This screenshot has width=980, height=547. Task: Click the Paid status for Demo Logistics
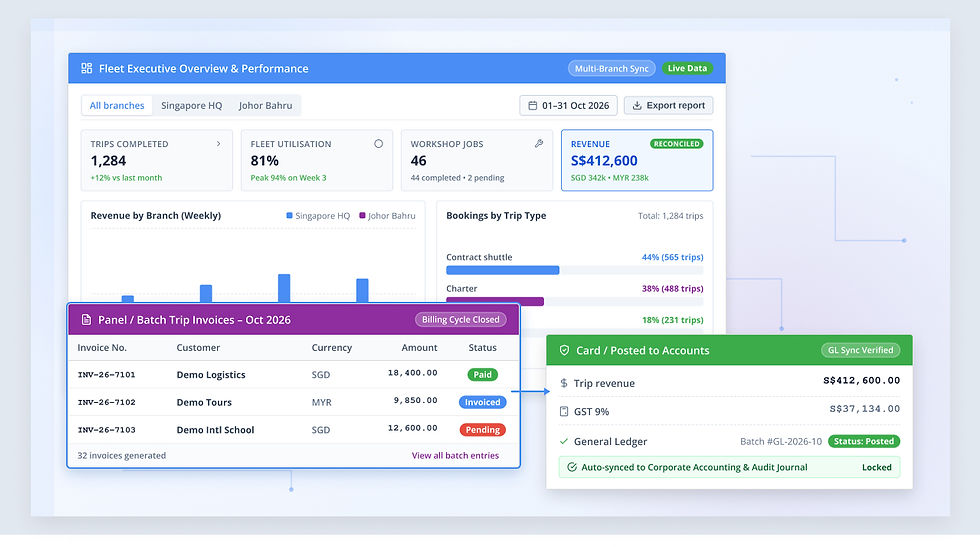click(x=482, y=374)
